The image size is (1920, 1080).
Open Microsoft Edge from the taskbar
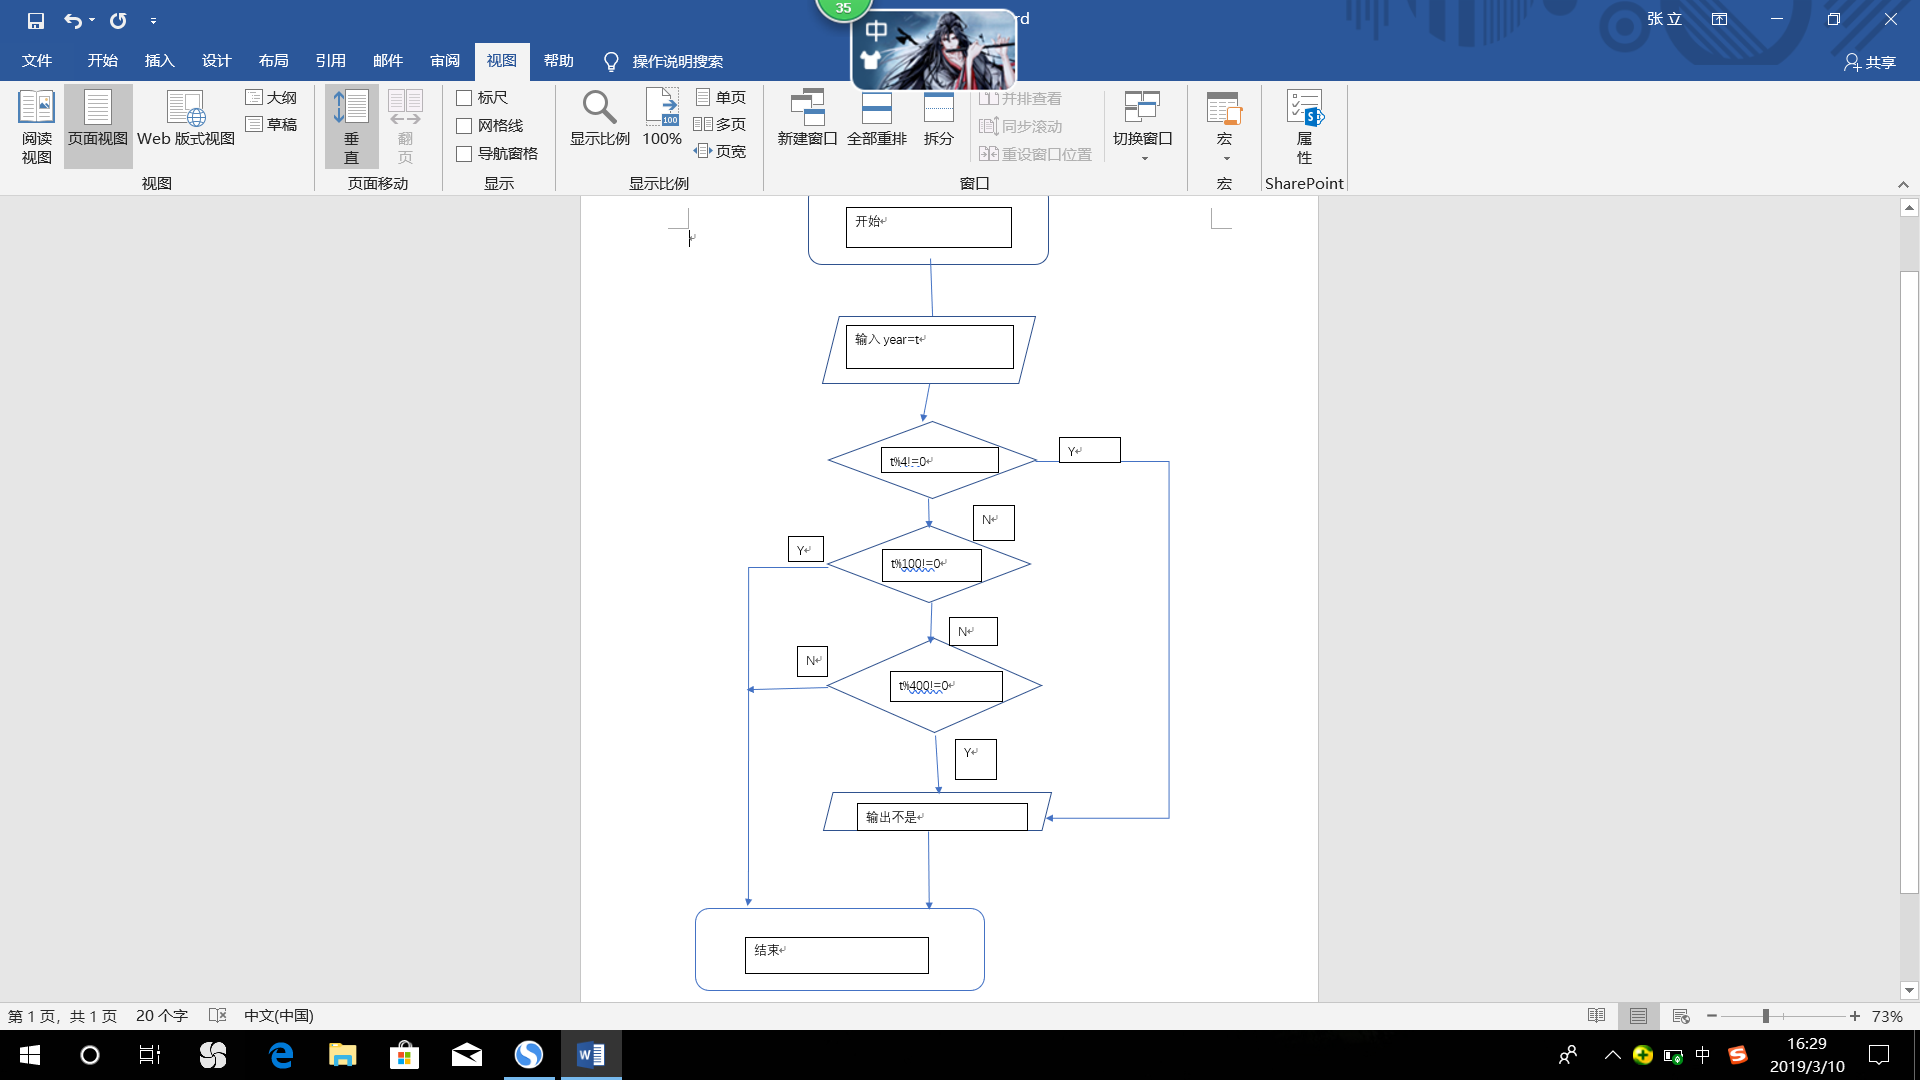click(x=281, y=1055)
